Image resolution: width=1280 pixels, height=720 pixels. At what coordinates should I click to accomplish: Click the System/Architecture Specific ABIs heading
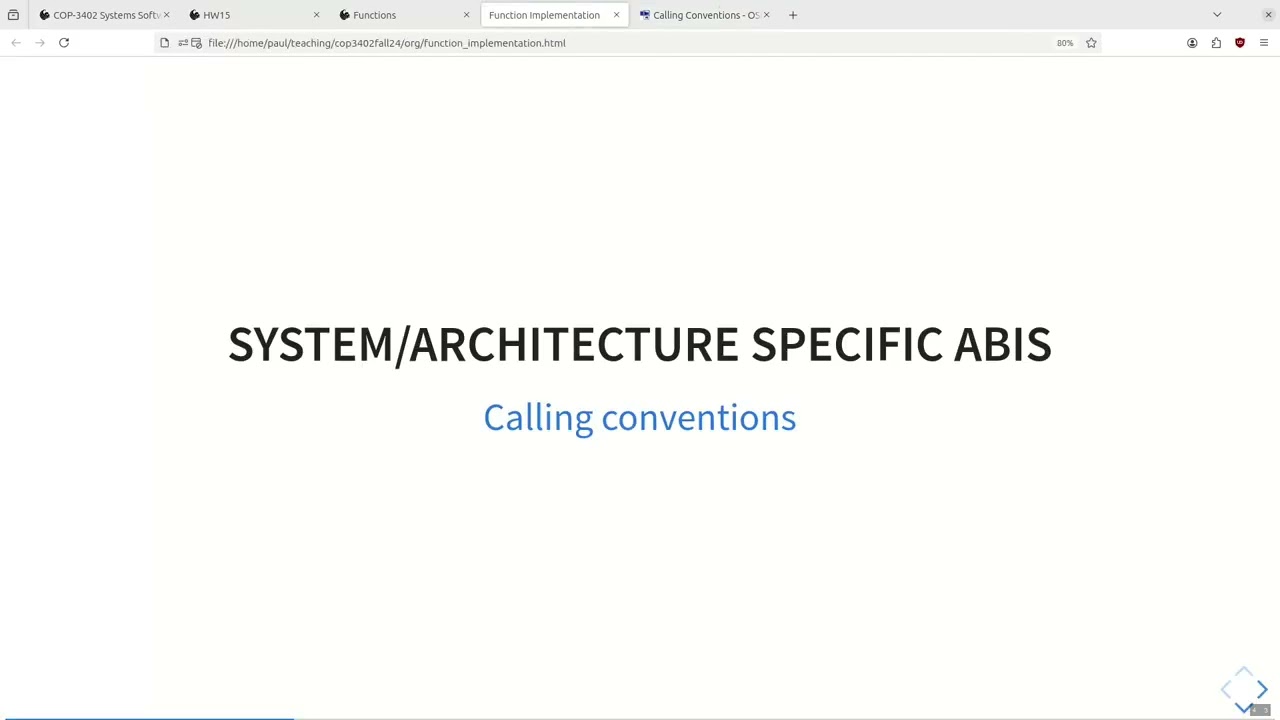tap(640, 344)
